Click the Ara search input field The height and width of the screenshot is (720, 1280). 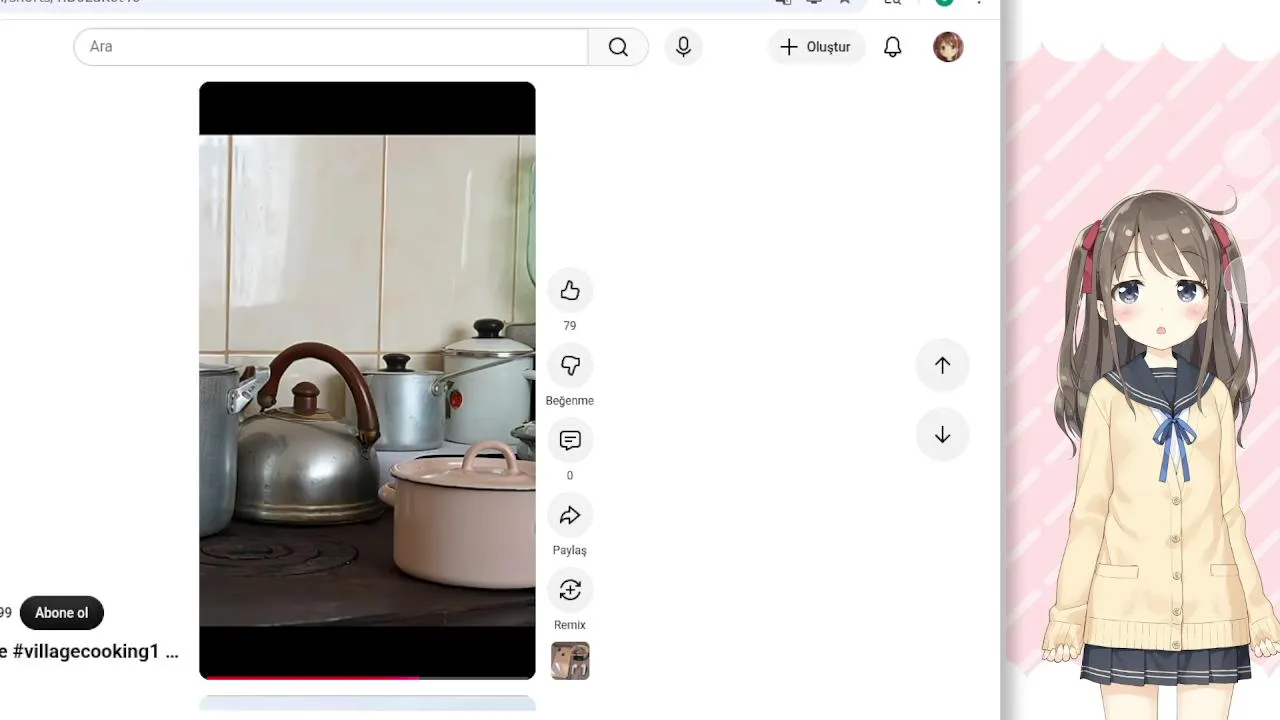pos(331,47)
